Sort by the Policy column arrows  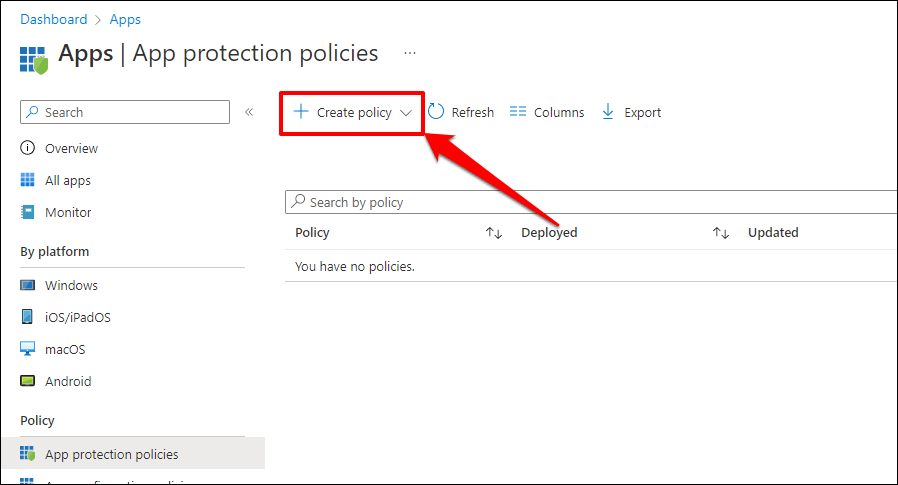coord(494,233)
